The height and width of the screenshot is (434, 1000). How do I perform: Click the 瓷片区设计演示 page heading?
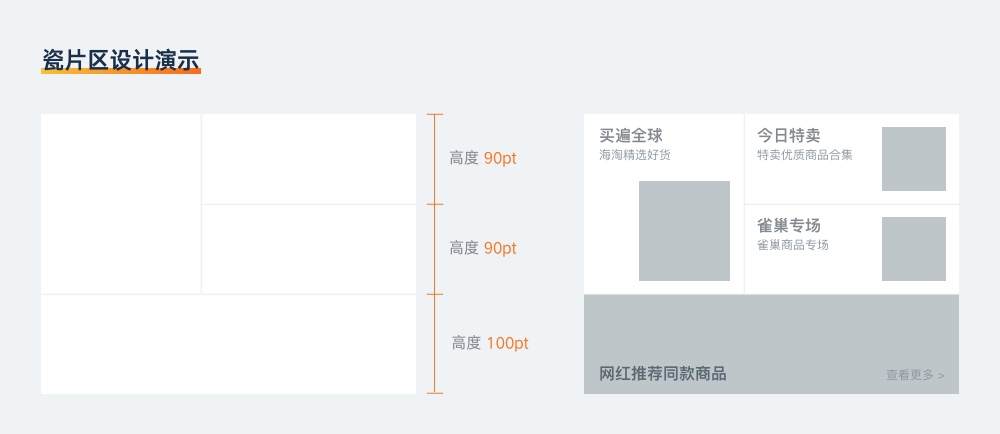point(121,59)
